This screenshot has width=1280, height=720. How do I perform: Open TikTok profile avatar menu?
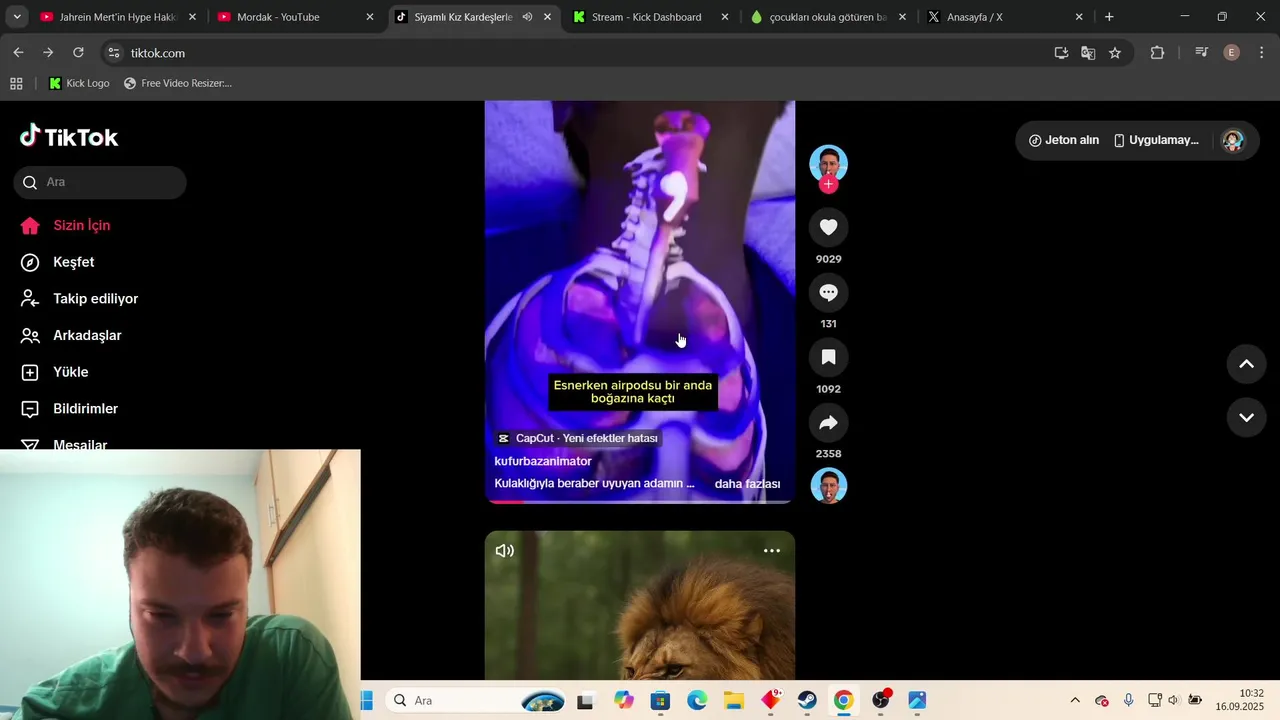[1233, 140]
